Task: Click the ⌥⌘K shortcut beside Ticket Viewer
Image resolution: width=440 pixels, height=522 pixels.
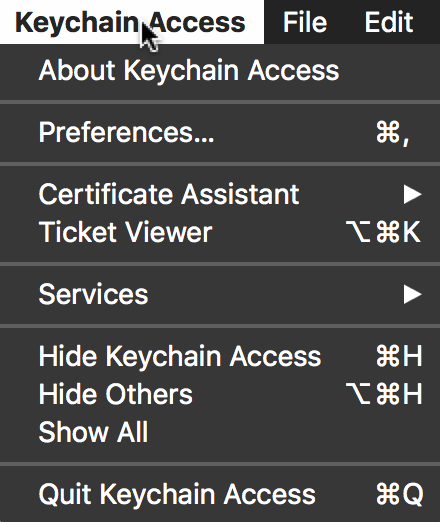Action: pyautogui.click(x=383, y=232)
